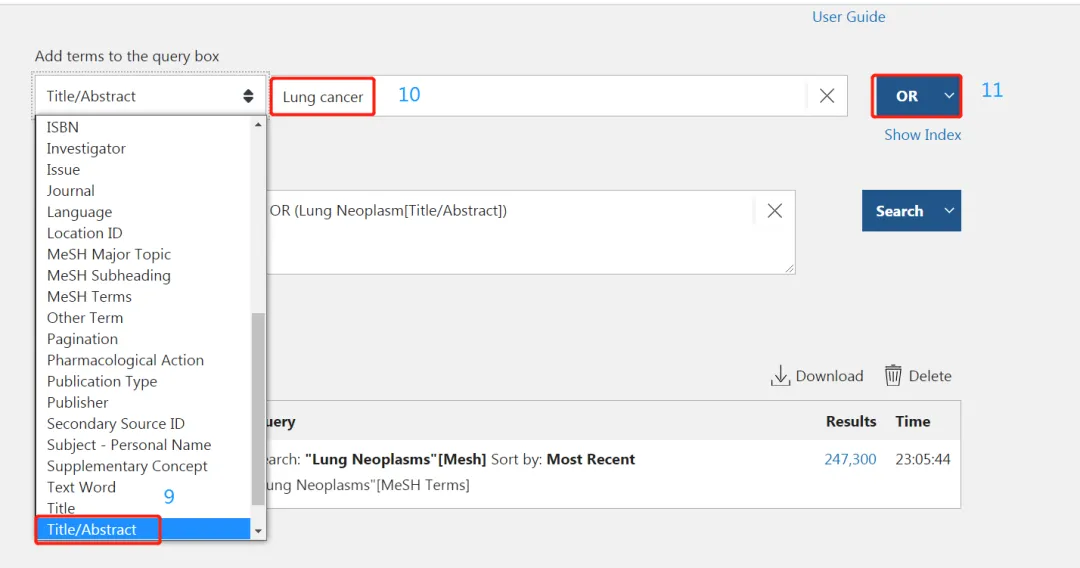Select highlighted Title/Abstract list option
This screenshot has width=1080, height=568.
click(144, 529)
